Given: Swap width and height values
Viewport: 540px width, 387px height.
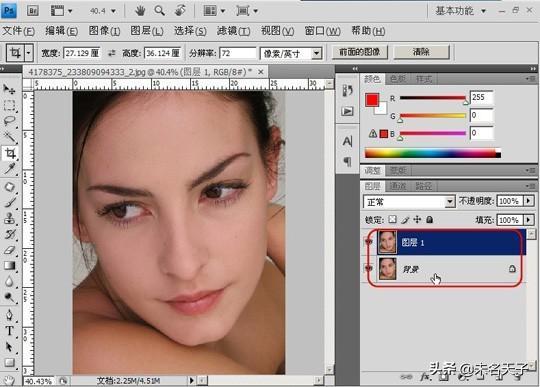Looking at the screenshot, I should (111, 53).
